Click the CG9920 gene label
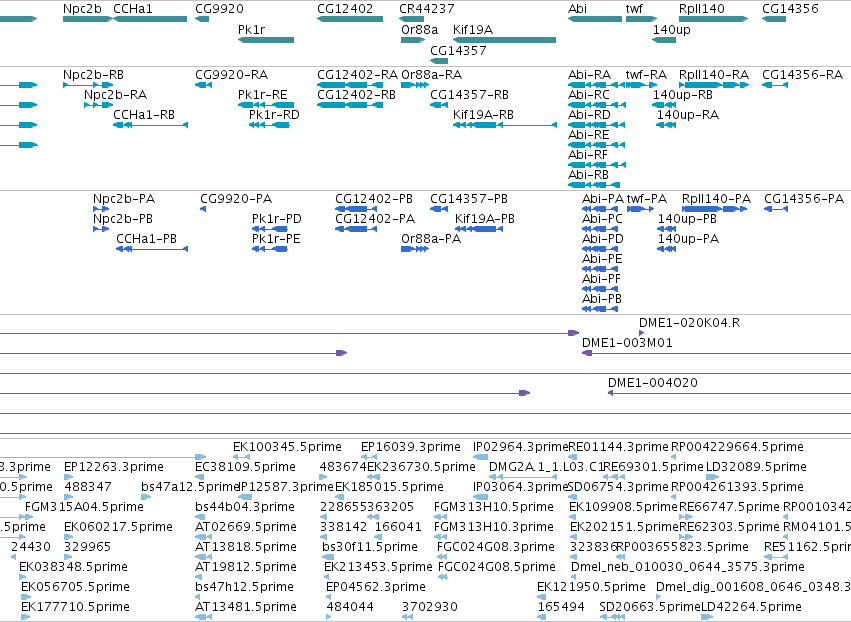 pyautogui.click(x=219, y=9)
